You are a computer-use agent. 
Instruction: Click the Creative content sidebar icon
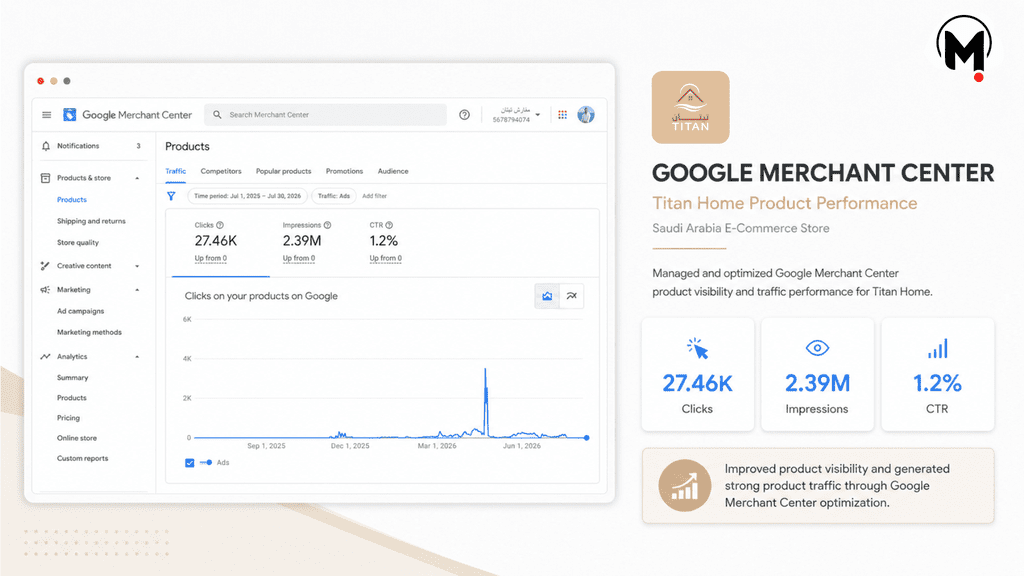pyautogui.click(x=45, y=266)
